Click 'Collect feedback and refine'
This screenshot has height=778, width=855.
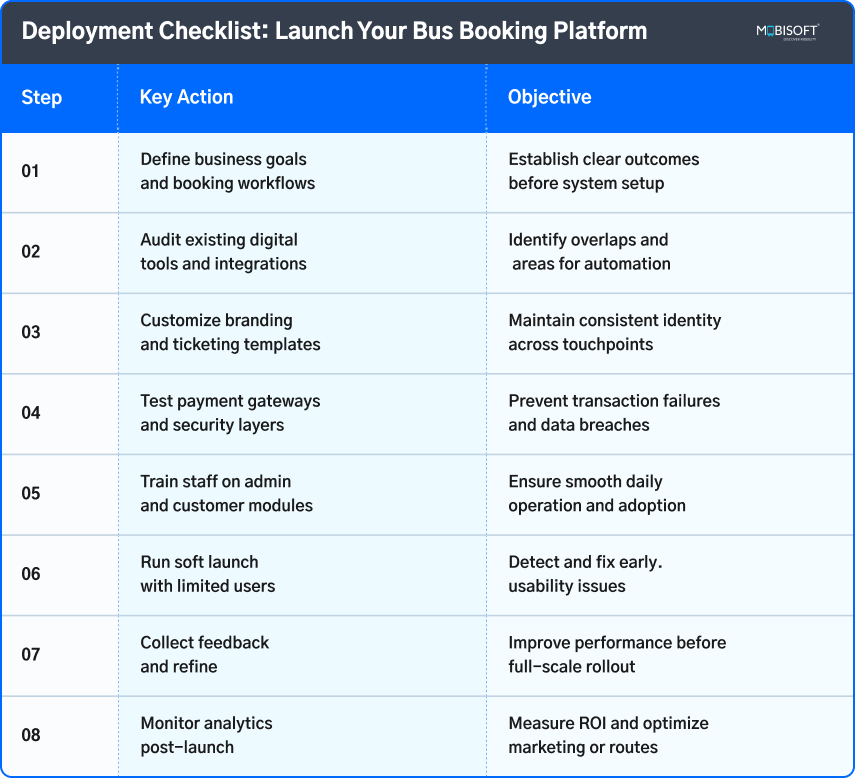(x=204, y=655)
